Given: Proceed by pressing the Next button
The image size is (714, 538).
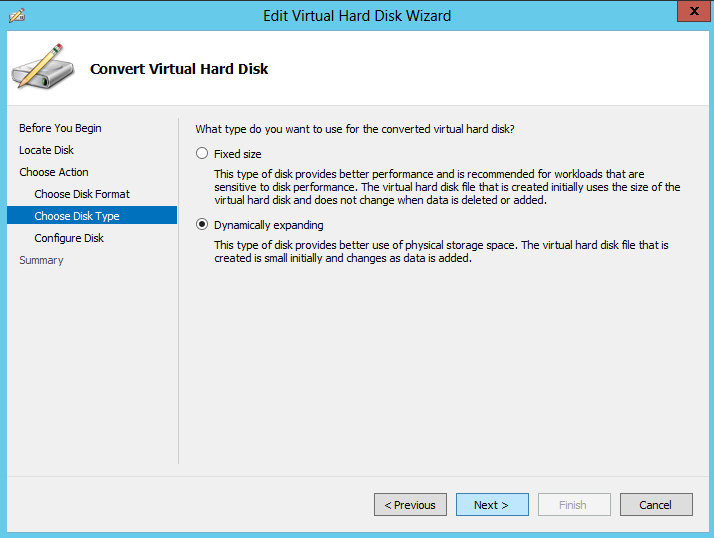Looking at the screenshot, I should [492, 505].
